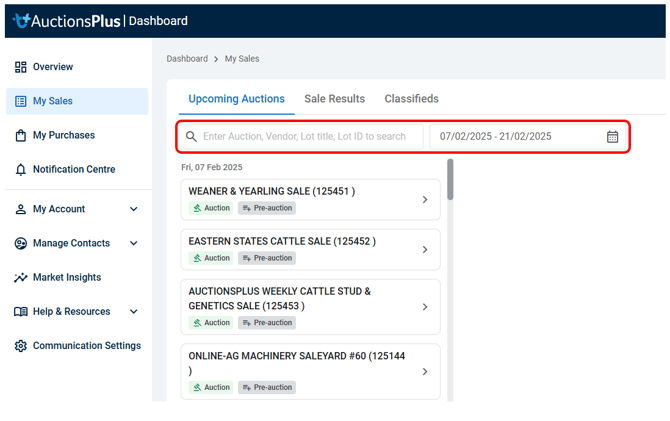The width and height of the screenshot is (670, 421).
Task: Click the Dashboard breadcrumb link
Action: click(x=187, y=59)
